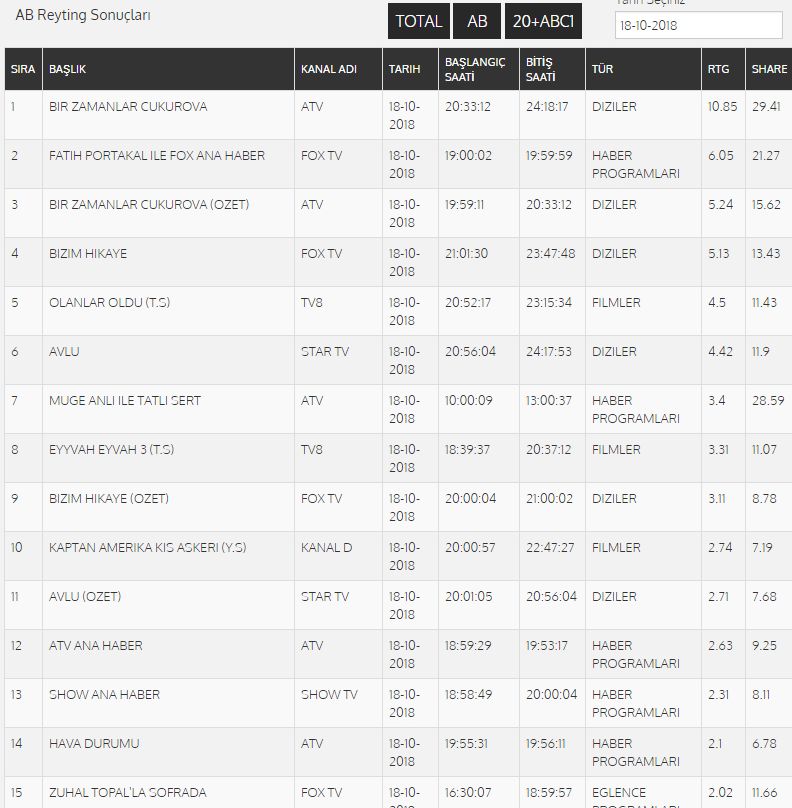792x808 pixels.
Task: Click SHARE value 7.68
Action: coord(764,596)
